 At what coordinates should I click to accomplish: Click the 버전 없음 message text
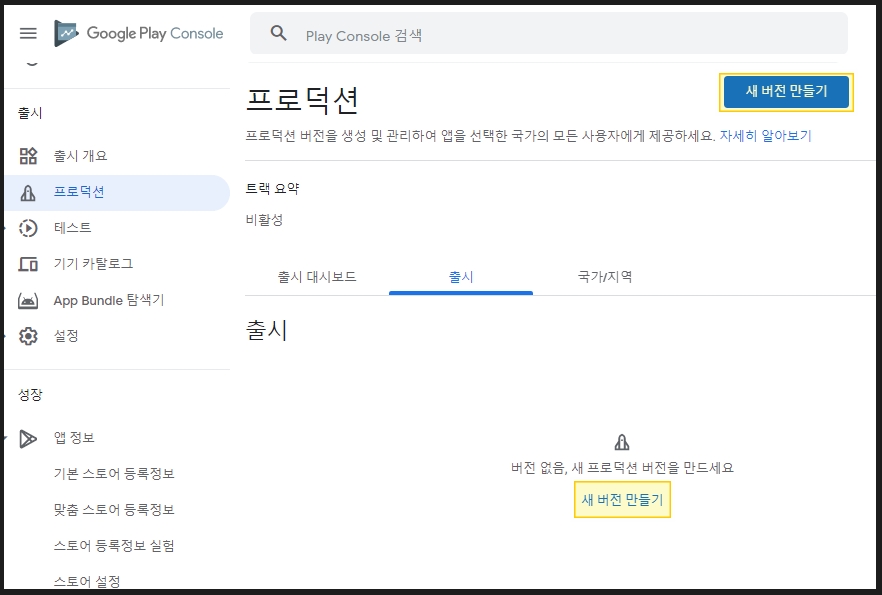pyautogui.click(x=622, y=468)
